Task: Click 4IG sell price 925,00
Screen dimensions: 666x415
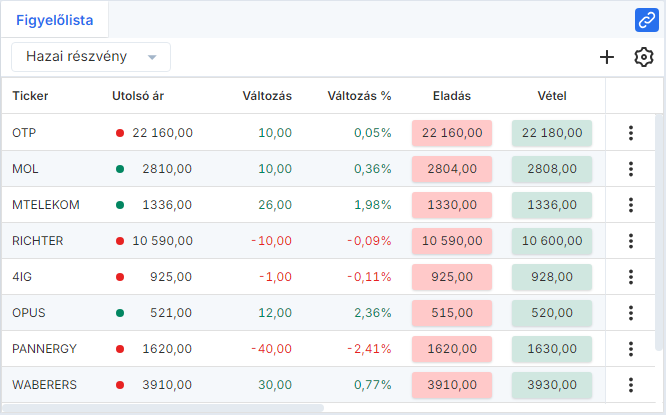Action: pos(452,277)
